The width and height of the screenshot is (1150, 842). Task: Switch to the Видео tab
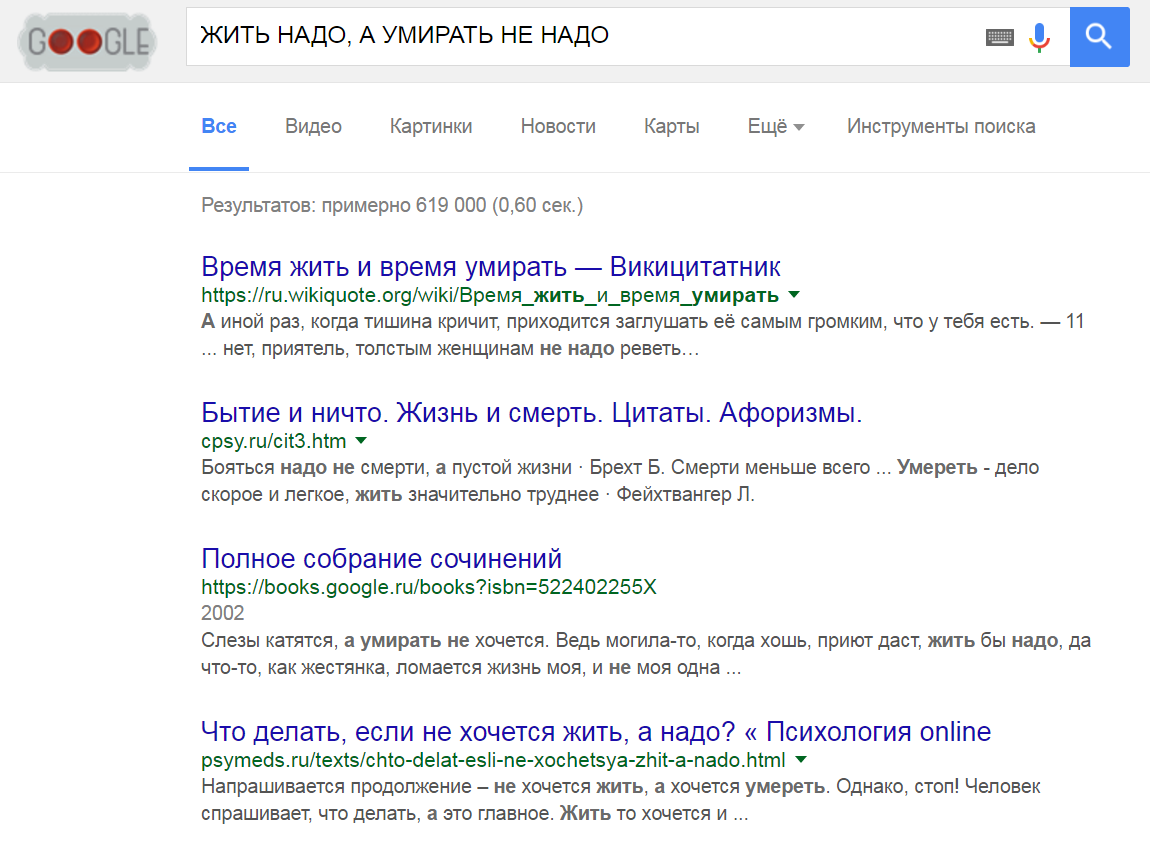tap(313, 126)
